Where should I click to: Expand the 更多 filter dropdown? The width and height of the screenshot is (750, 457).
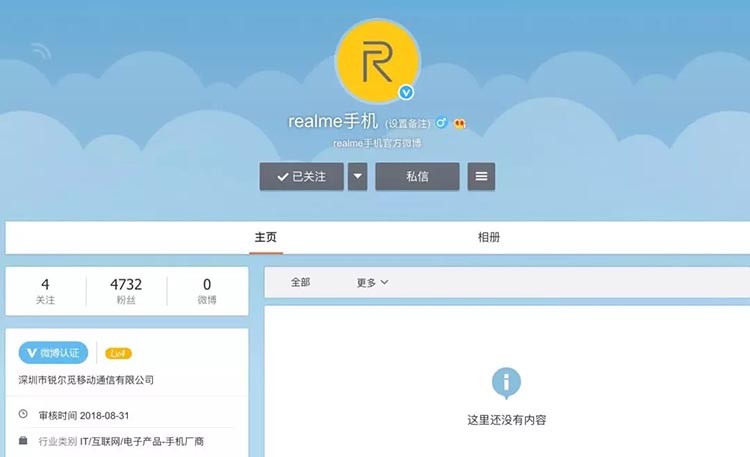(x=372, y=282)
